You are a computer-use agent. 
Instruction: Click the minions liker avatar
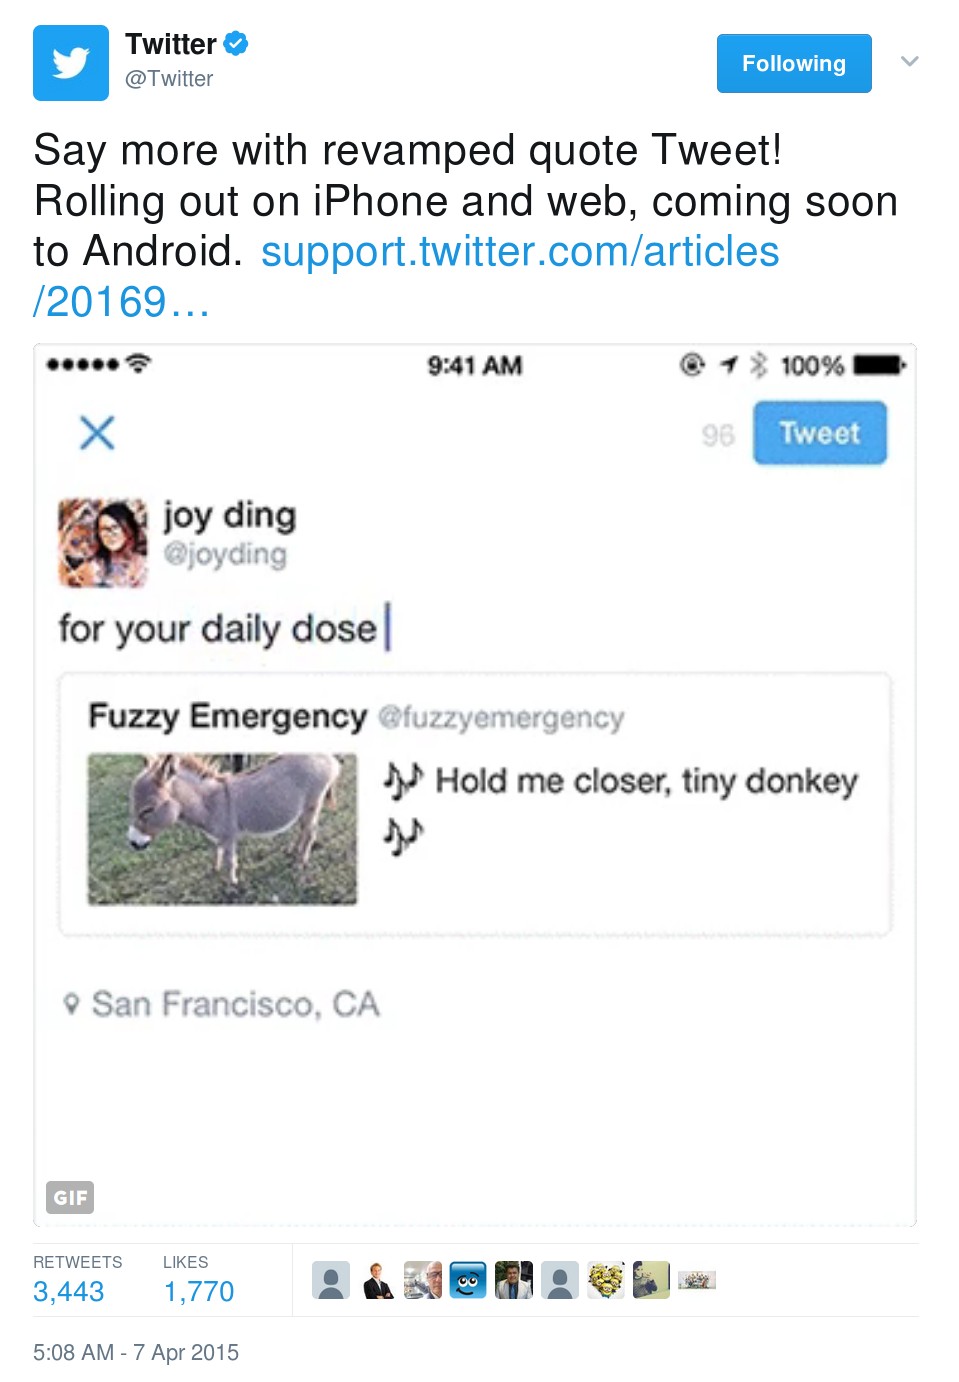tap(605, 1280)
